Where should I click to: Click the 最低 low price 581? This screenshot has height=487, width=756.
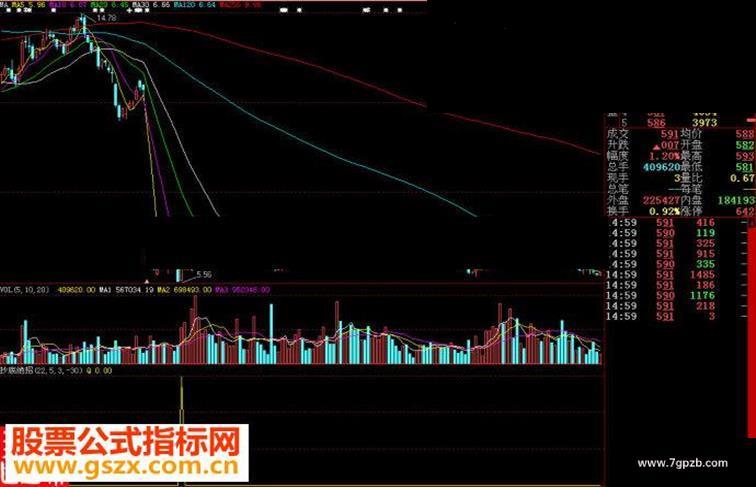pyautogui.click(x=745, y=167)
